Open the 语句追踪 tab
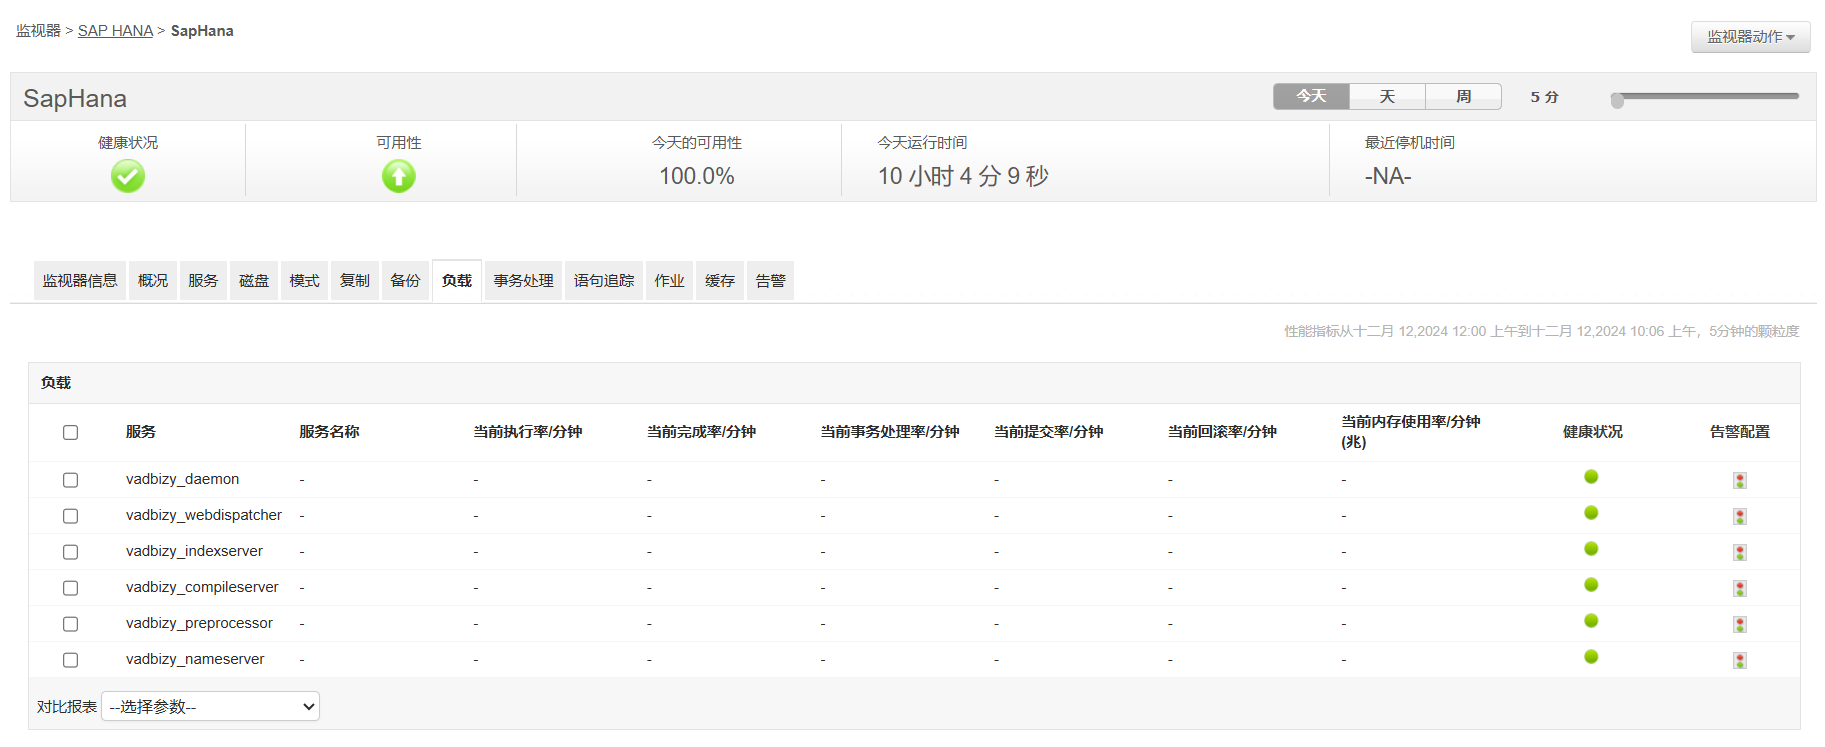Screen dimensions: 1825x747 604,281
